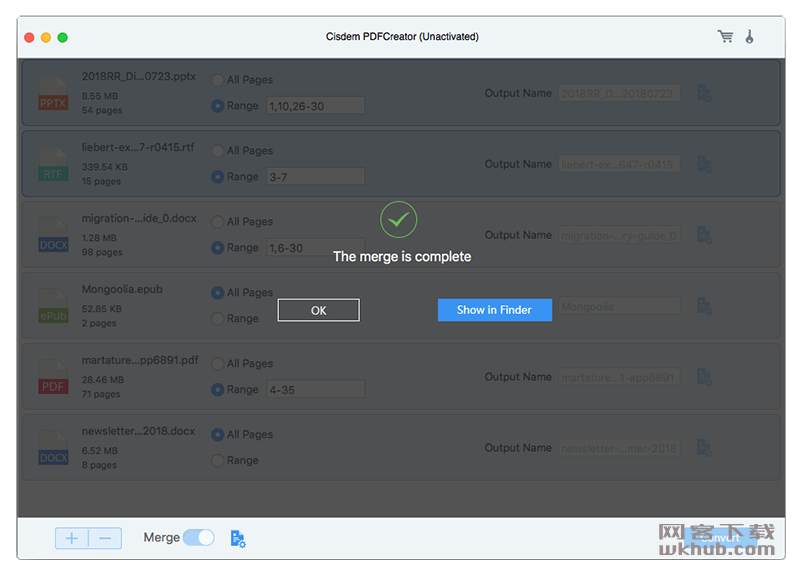
Task: Click the 71 pages label
Action: [x=101, y=394]
